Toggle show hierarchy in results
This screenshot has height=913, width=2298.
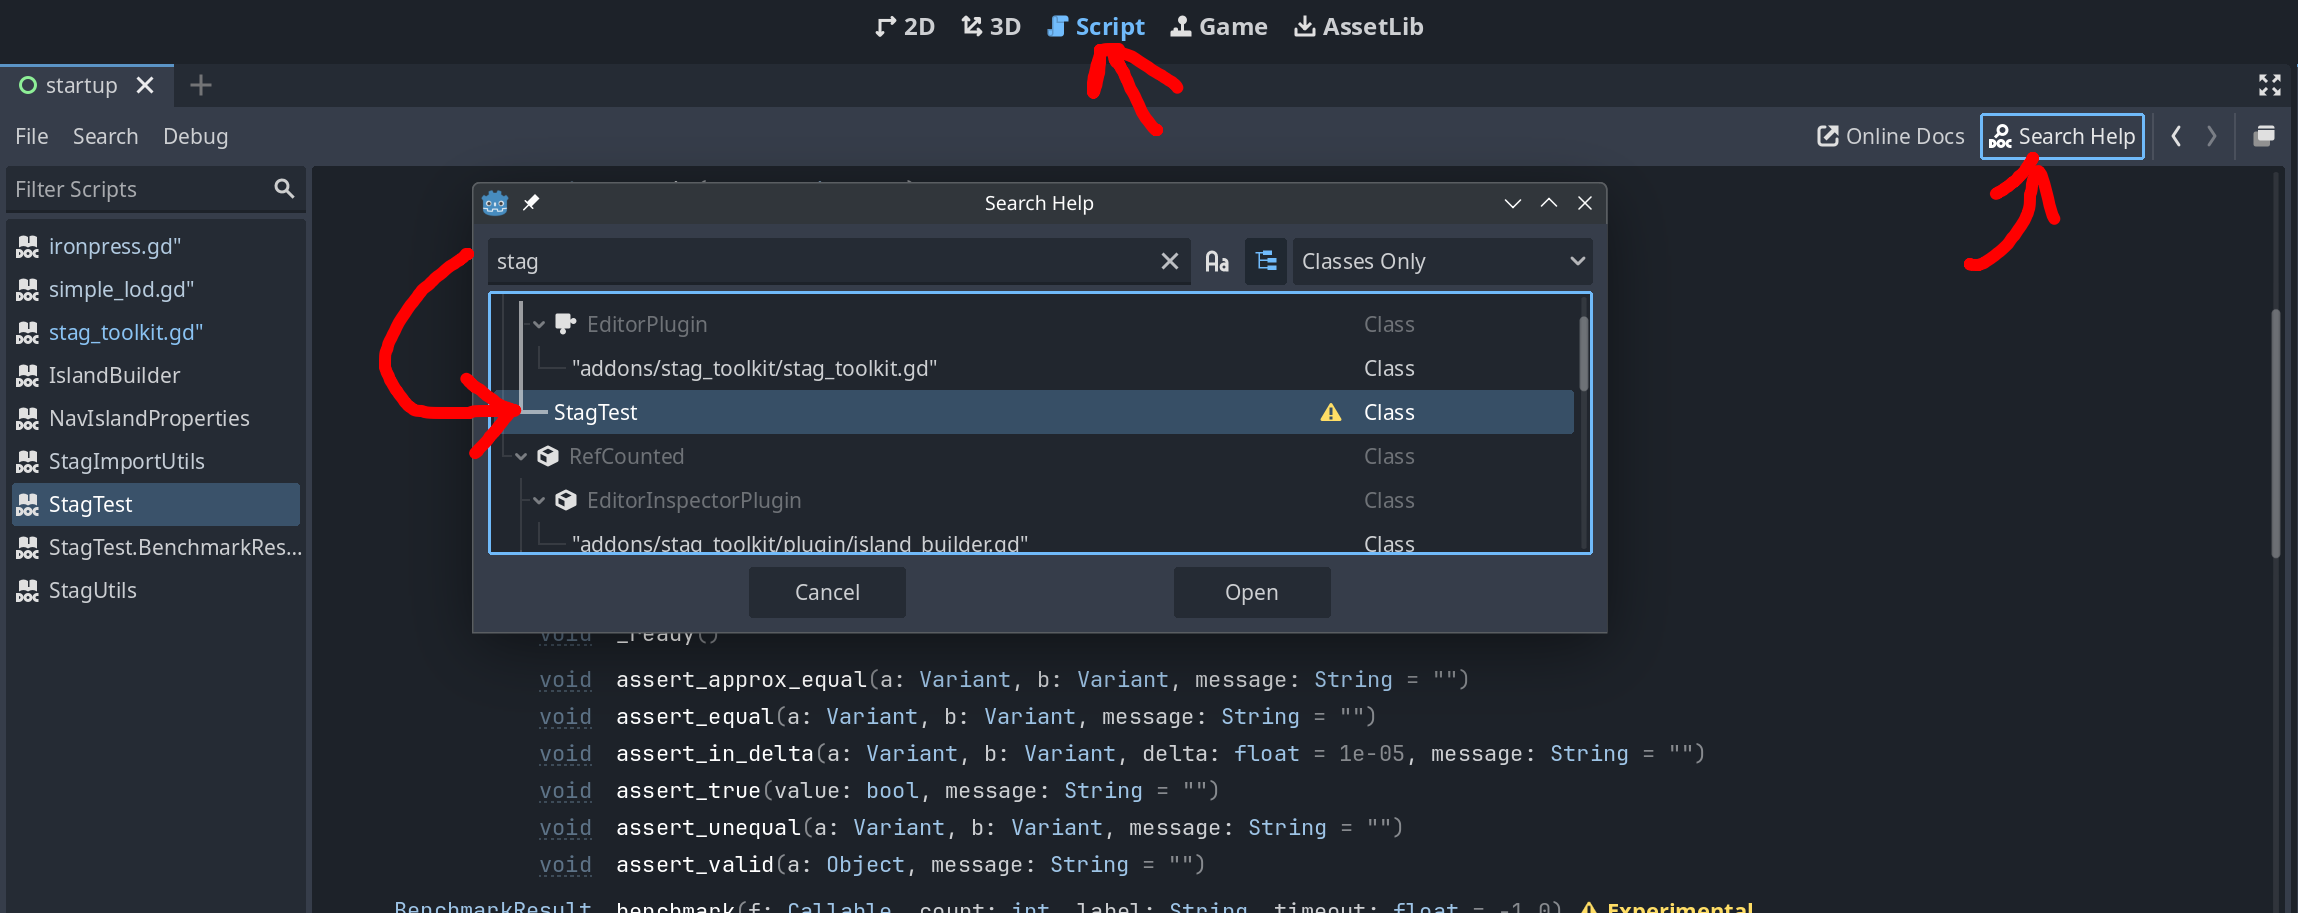click(x=1266, y=261)
